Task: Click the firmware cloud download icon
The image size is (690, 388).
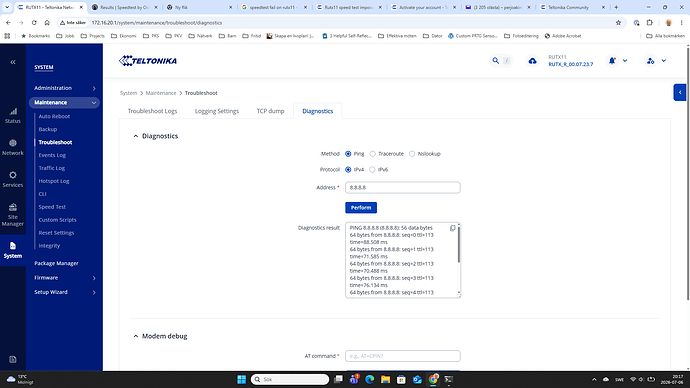Action: click(x=532, y=61)
